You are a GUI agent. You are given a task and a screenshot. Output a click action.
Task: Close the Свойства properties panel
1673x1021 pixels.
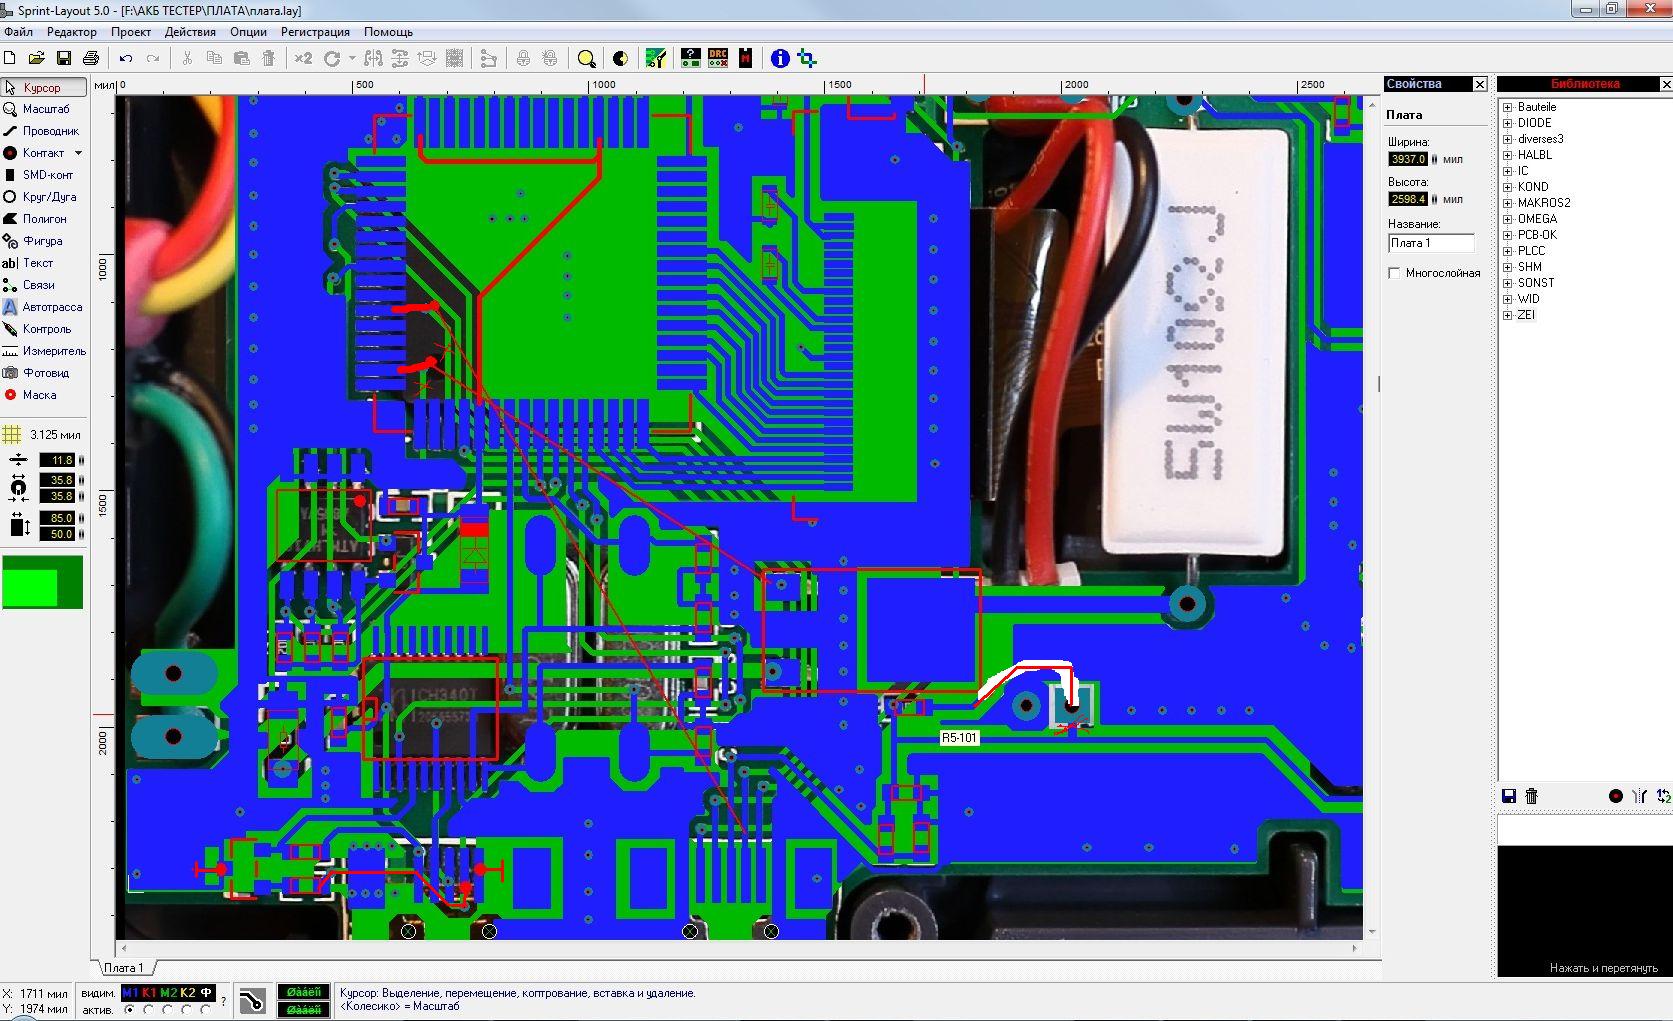1480,84
